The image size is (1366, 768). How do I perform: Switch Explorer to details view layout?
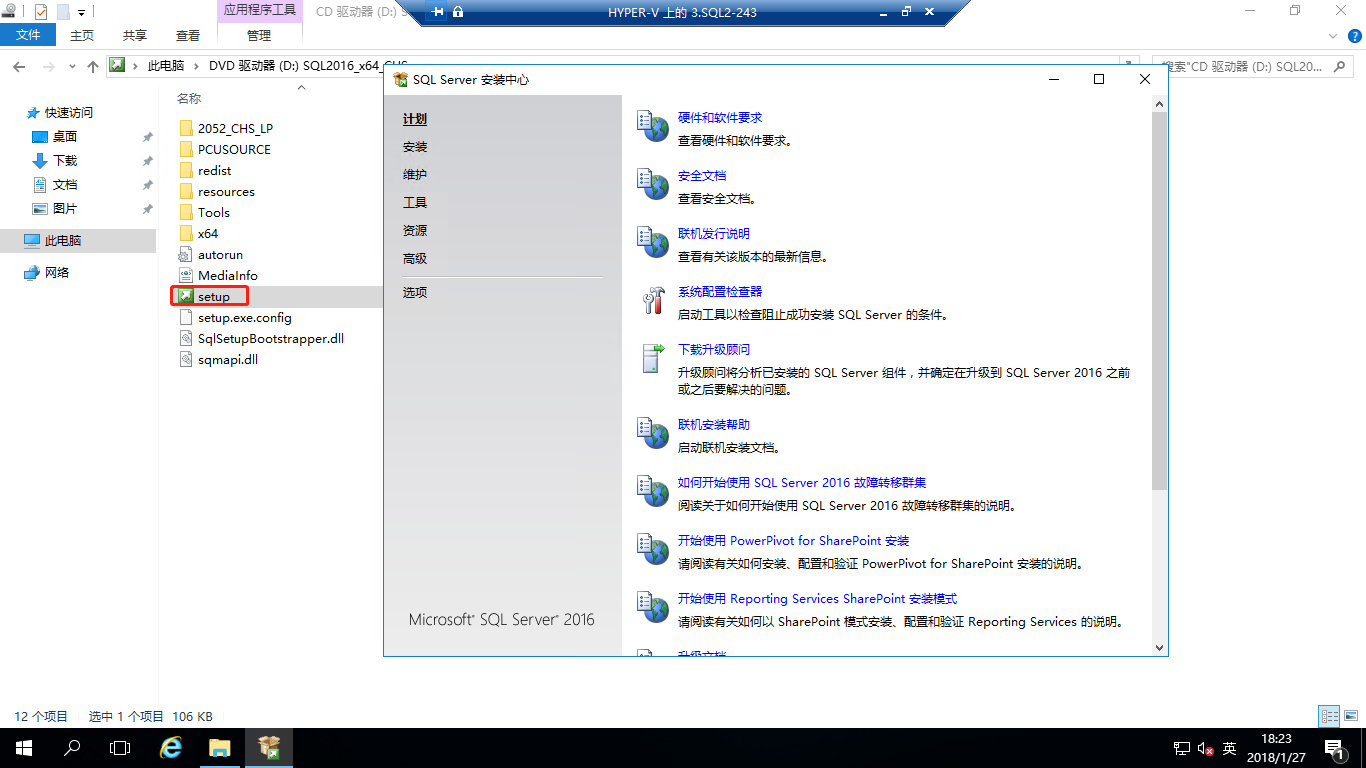[1330, 716]
